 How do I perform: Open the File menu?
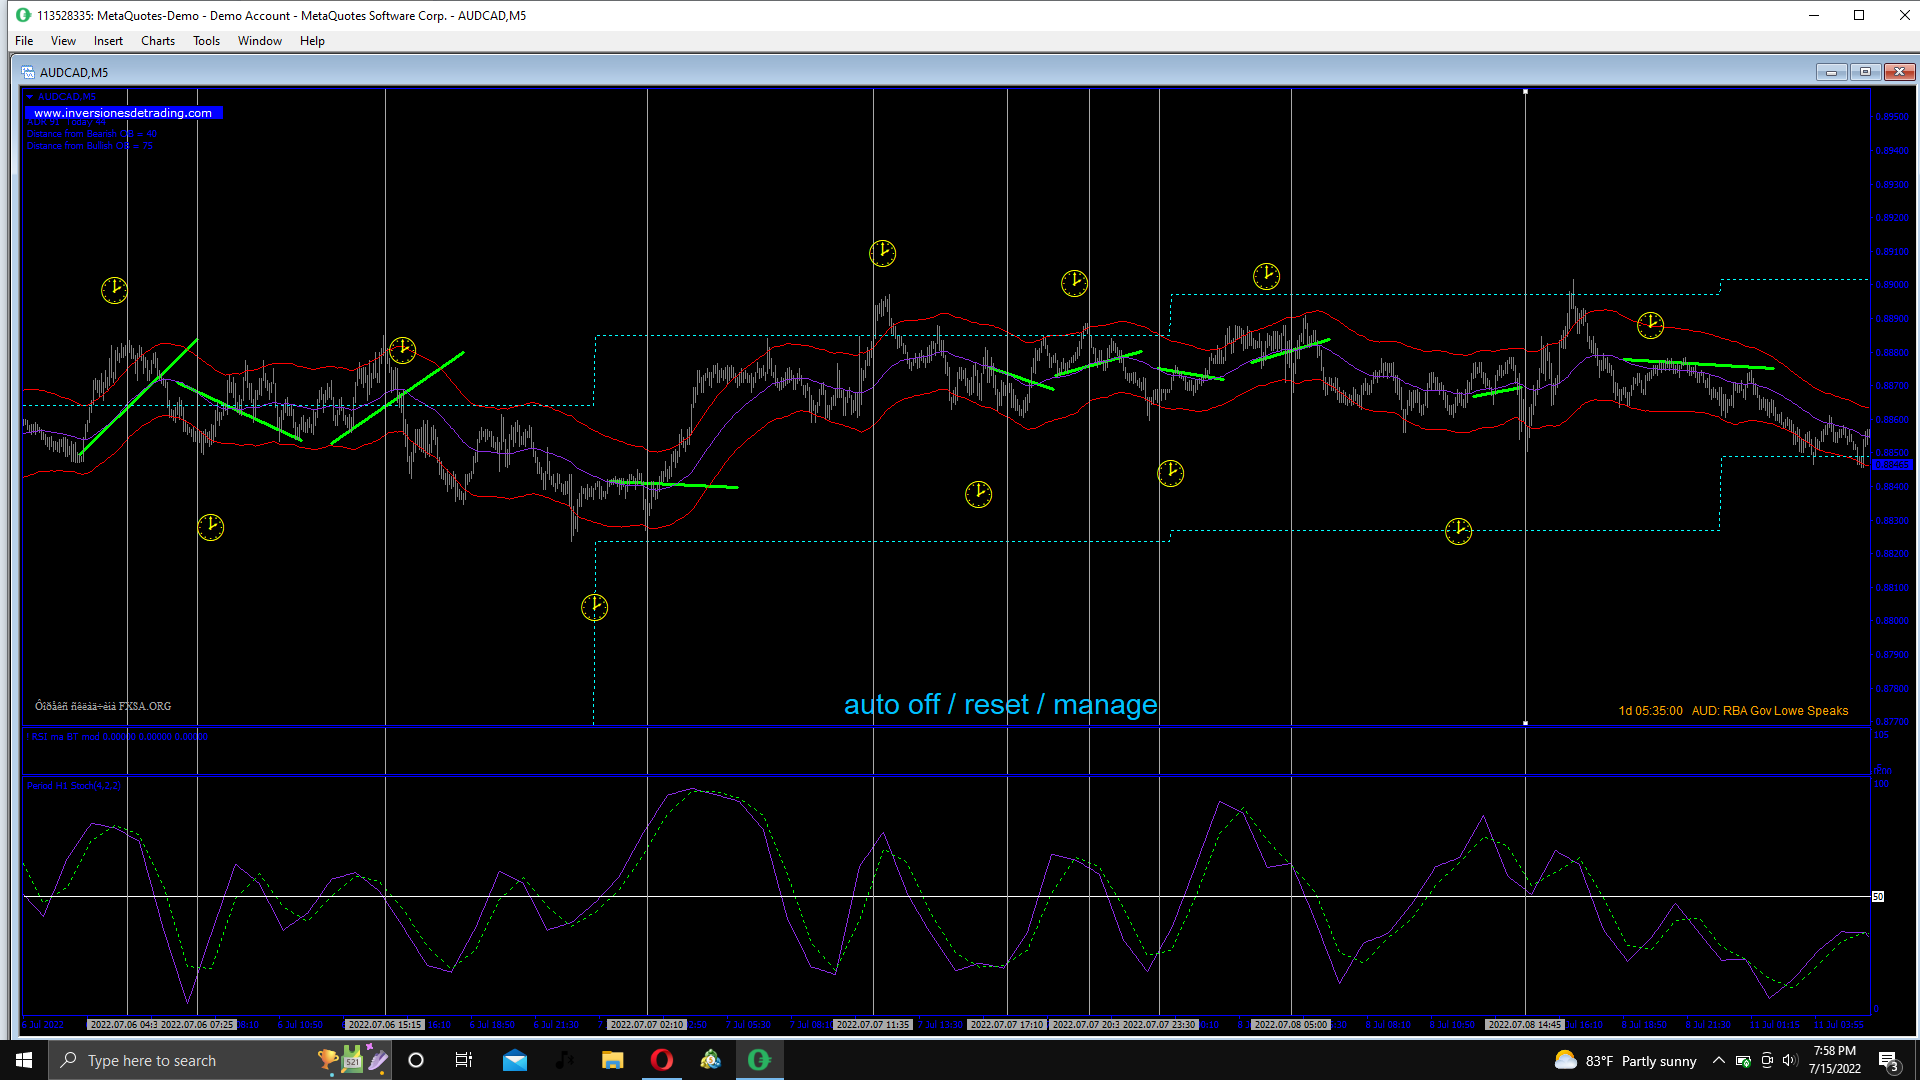point(24,41)
